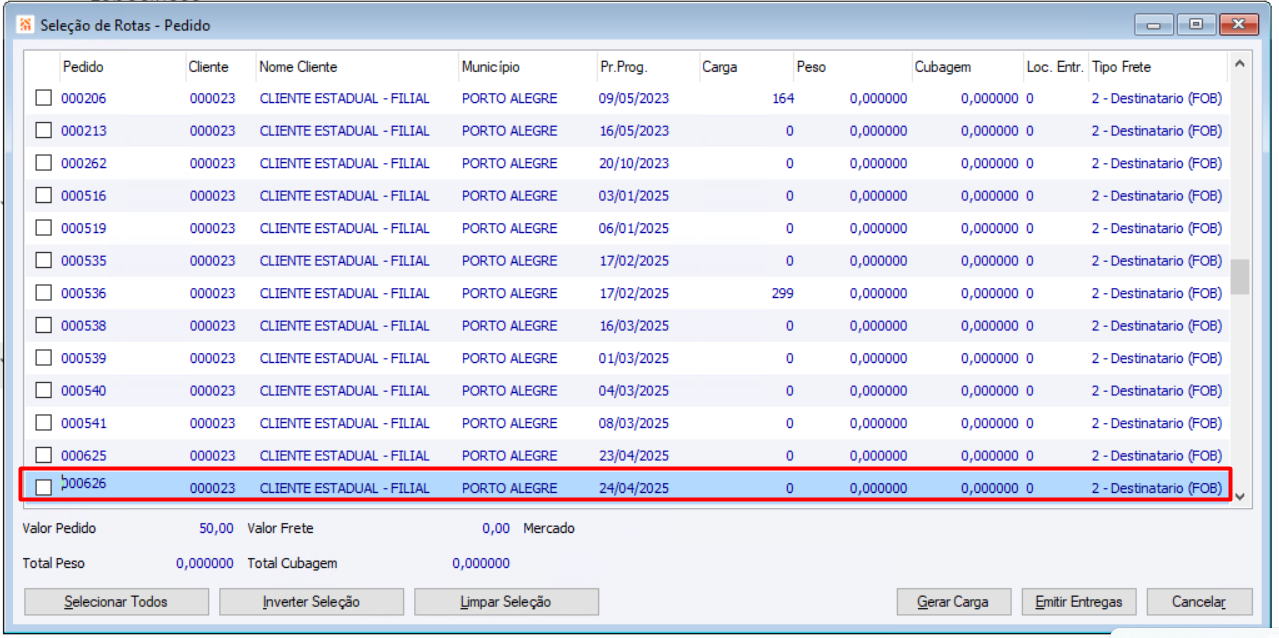This screenshot has width=1279, height=638.
Task: Click the application icon in title bar
Action: point(25,25)
